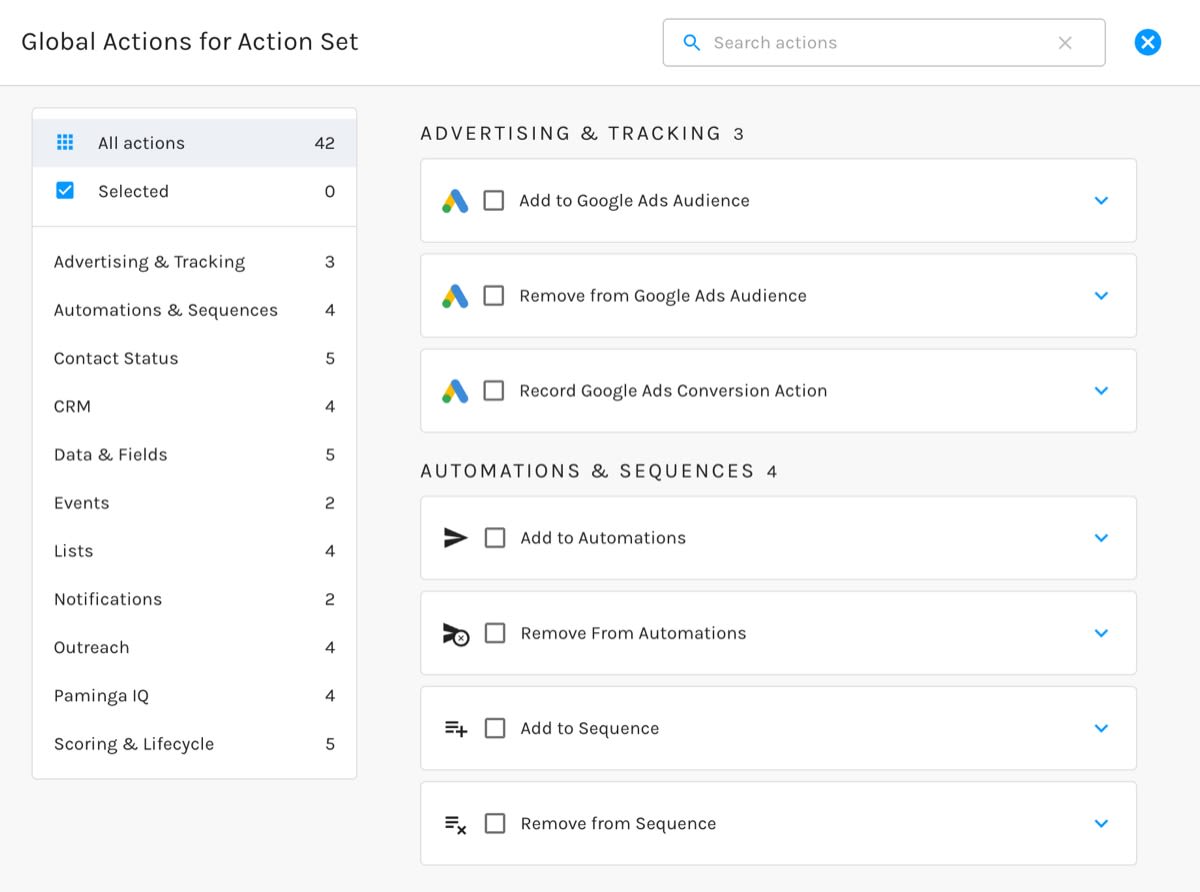Image resolution: width=1200 pixels, height=892 pixels.
Task: Expand the Add to Google Ads Audience row
Action: tap(1102, 201)
